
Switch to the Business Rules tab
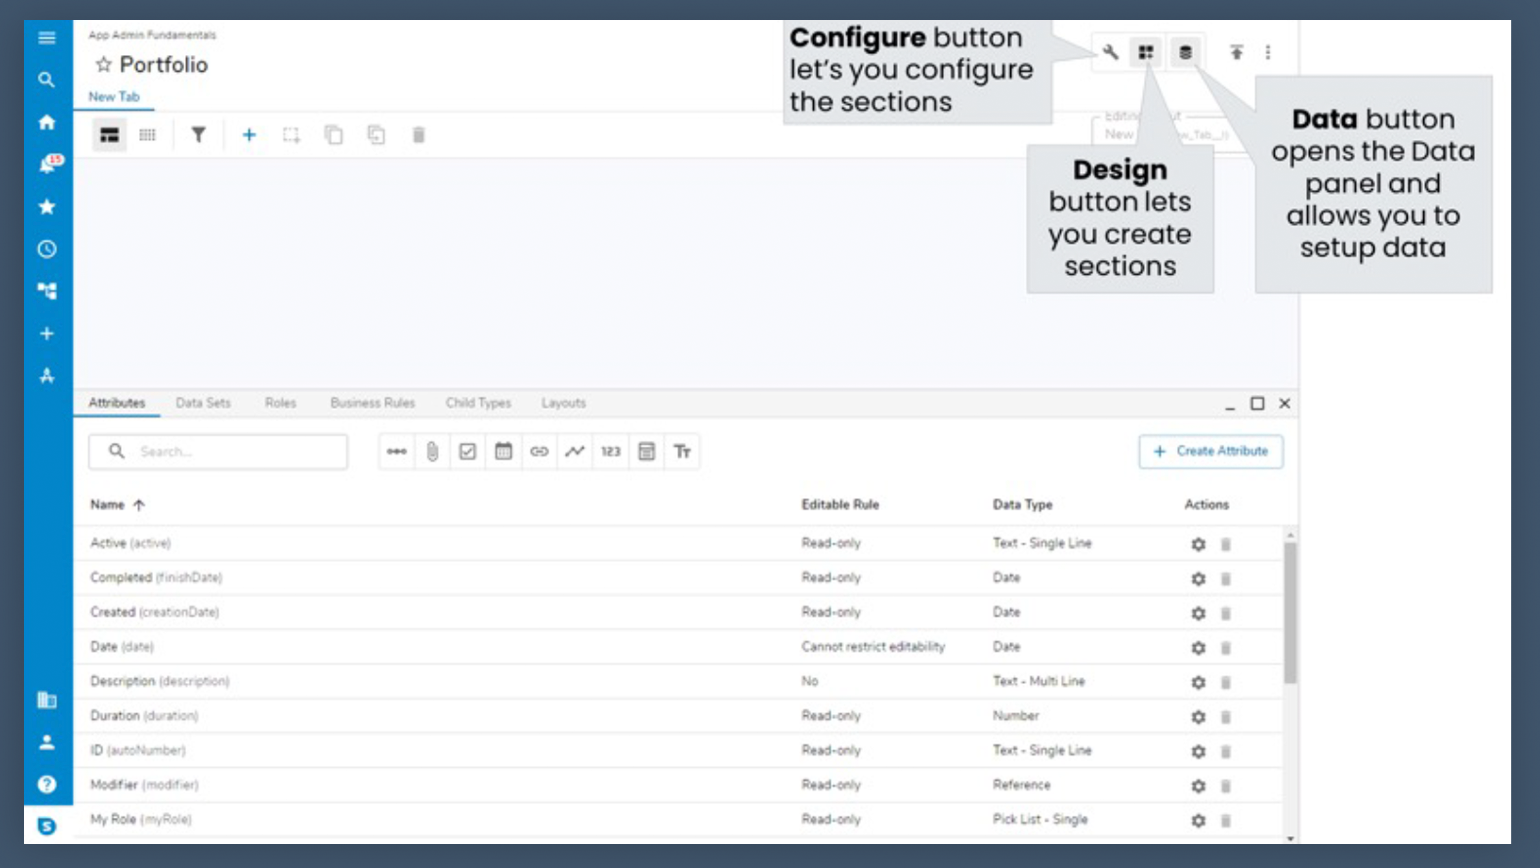(372, 403)
